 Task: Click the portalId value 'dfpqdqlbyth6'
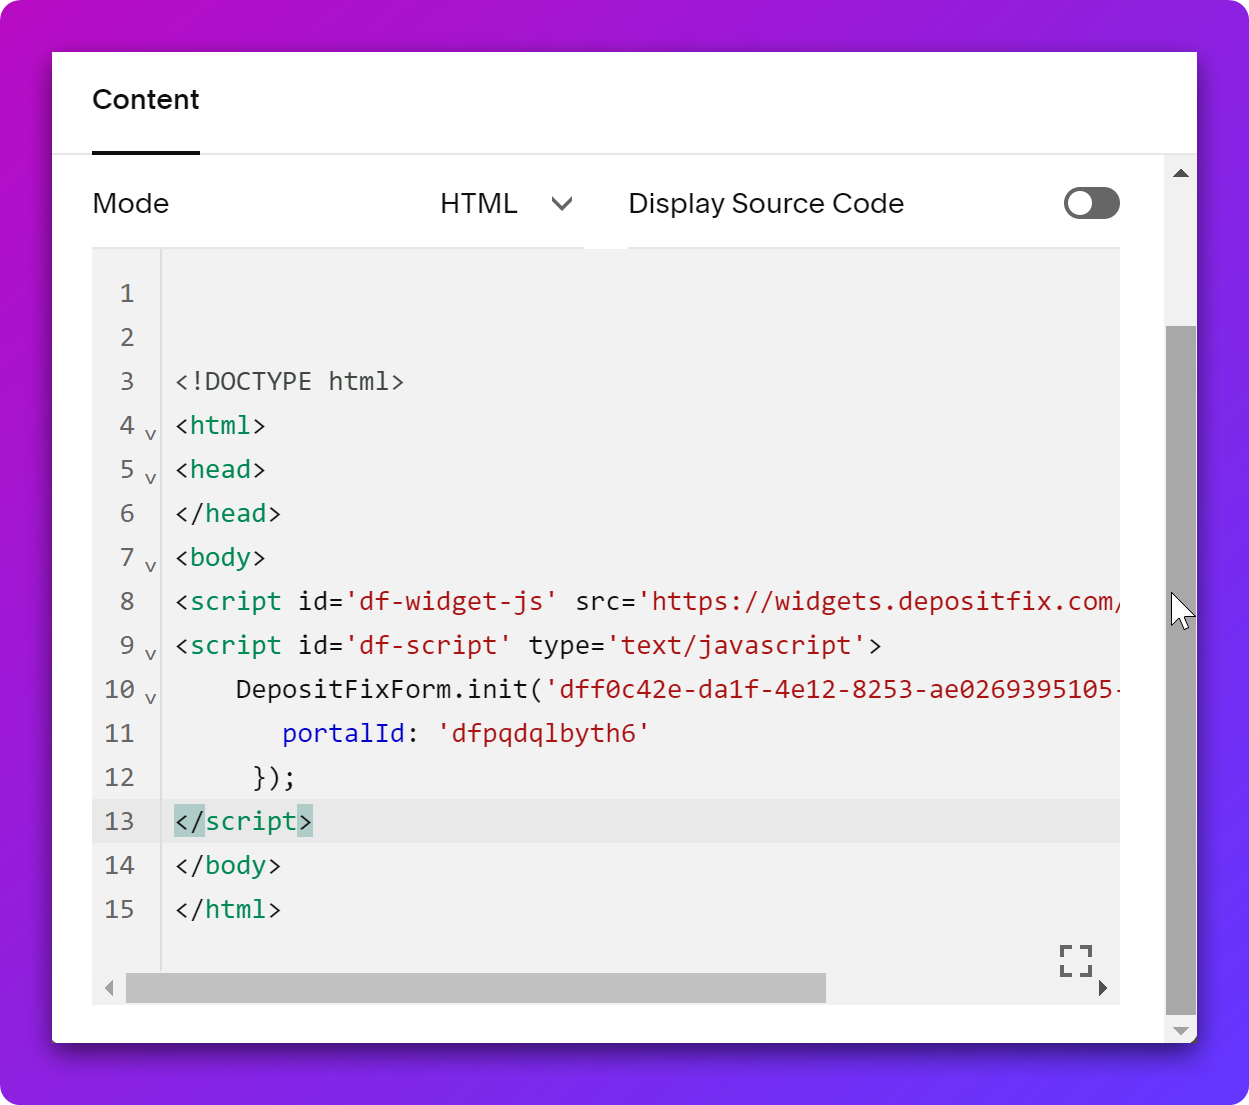coord(544,733)
